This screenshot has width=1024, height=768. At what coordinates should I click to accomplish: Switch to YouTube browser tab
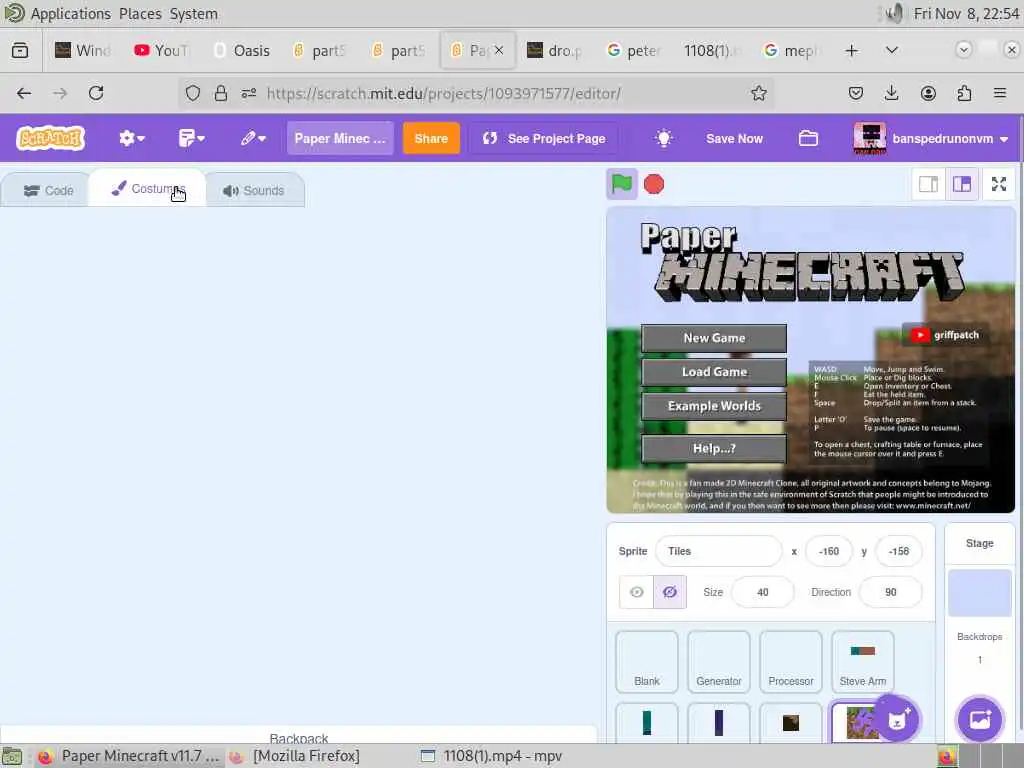(161, 50)
